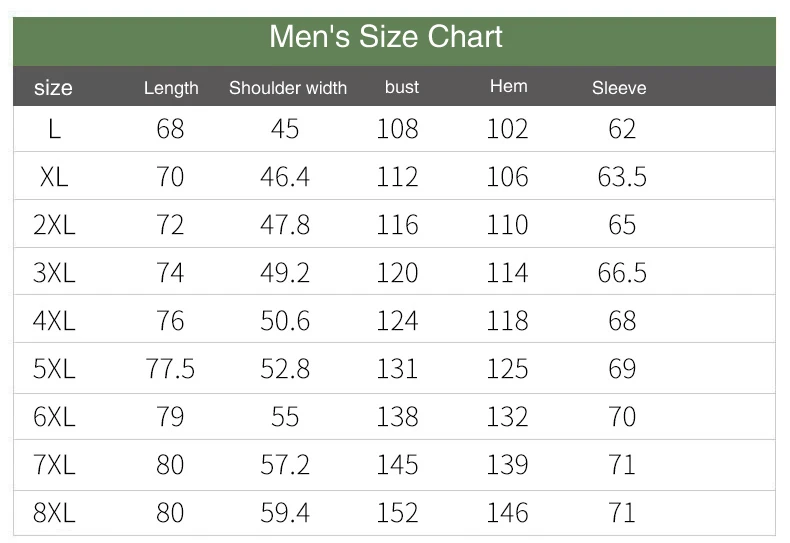Click the Hem column header

pyautogui.click(x=508, y=86)
